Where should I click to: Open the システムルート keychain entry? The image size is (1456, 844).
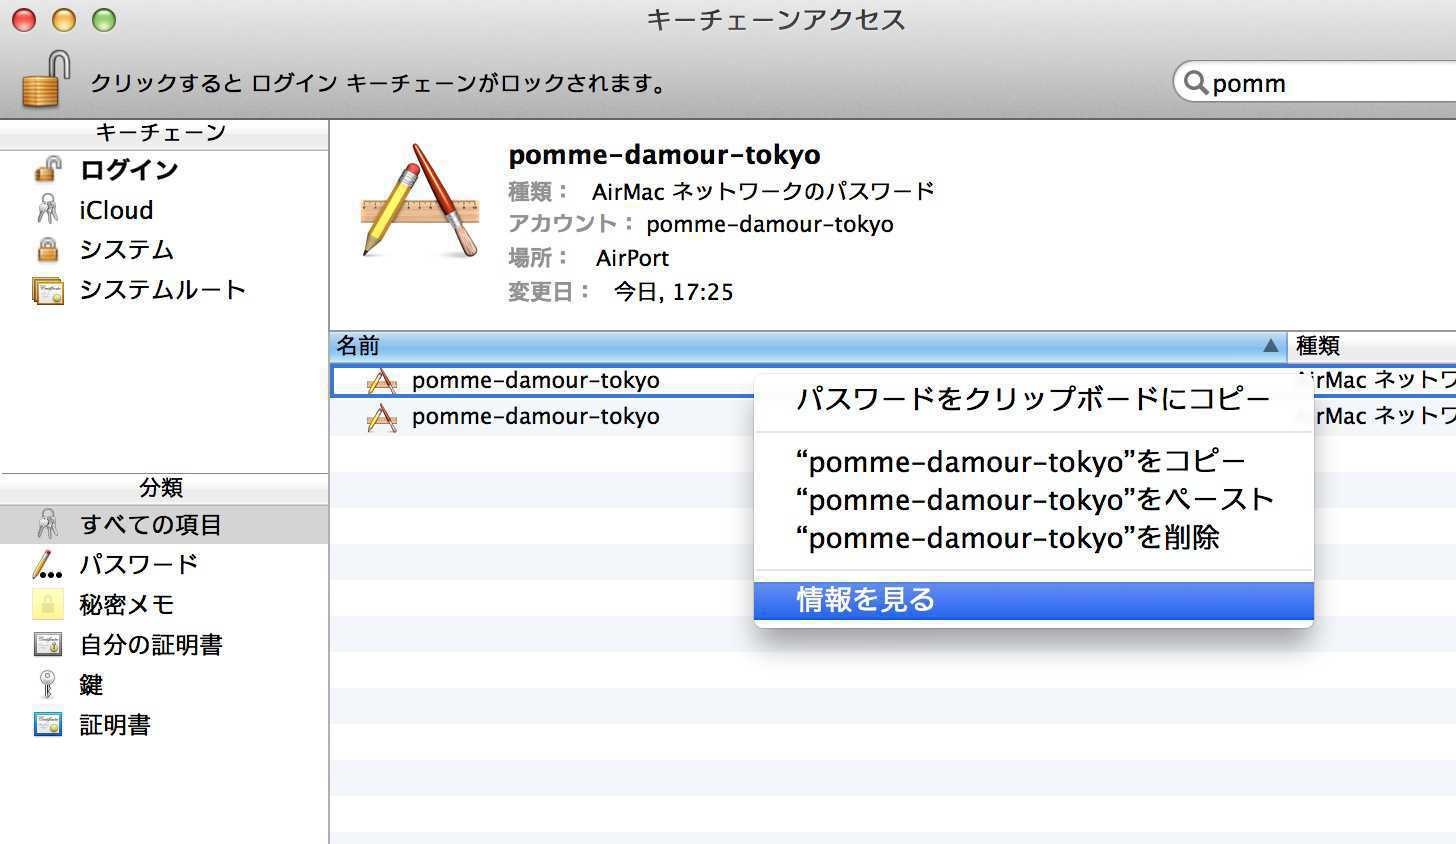(x=164, y=290)
